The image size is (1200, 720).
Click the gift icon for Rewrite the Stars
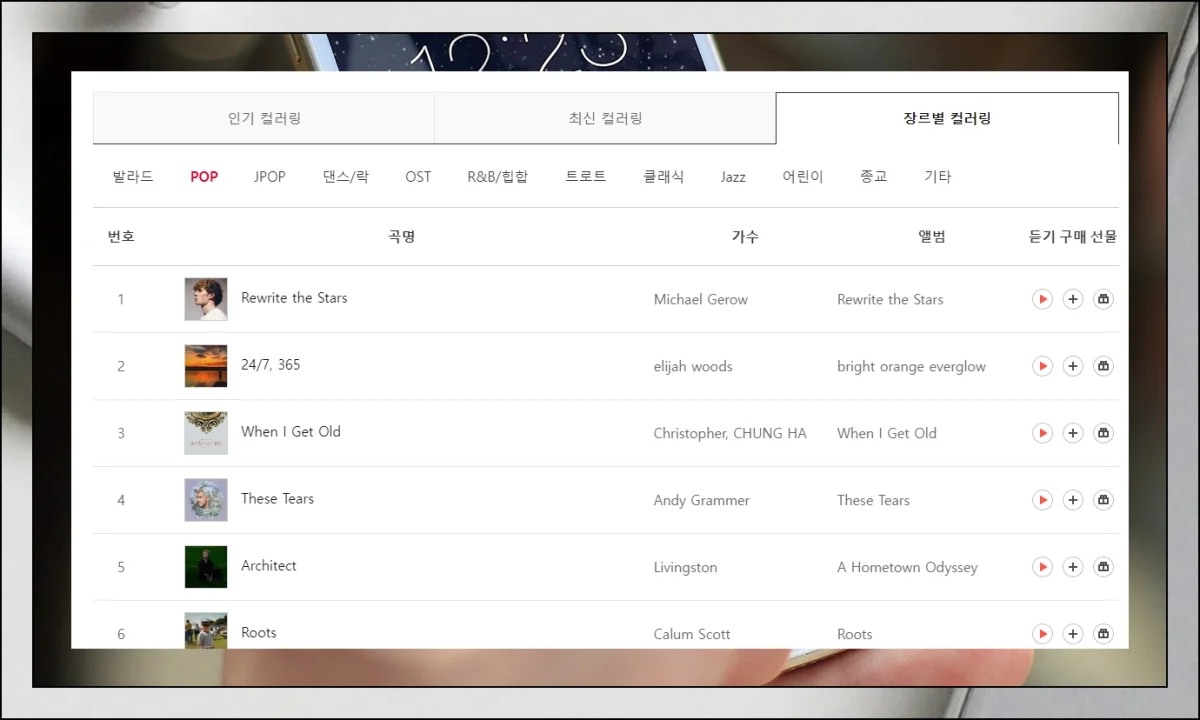click(x=1103, y=299)
